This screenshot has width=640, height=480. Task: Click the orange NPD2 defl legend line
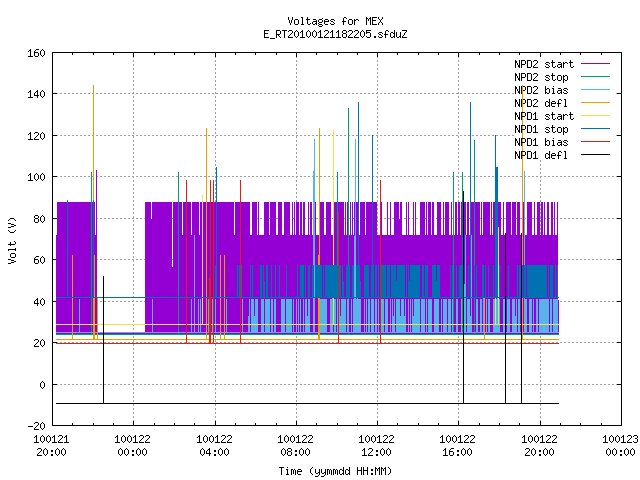[595, 103]
